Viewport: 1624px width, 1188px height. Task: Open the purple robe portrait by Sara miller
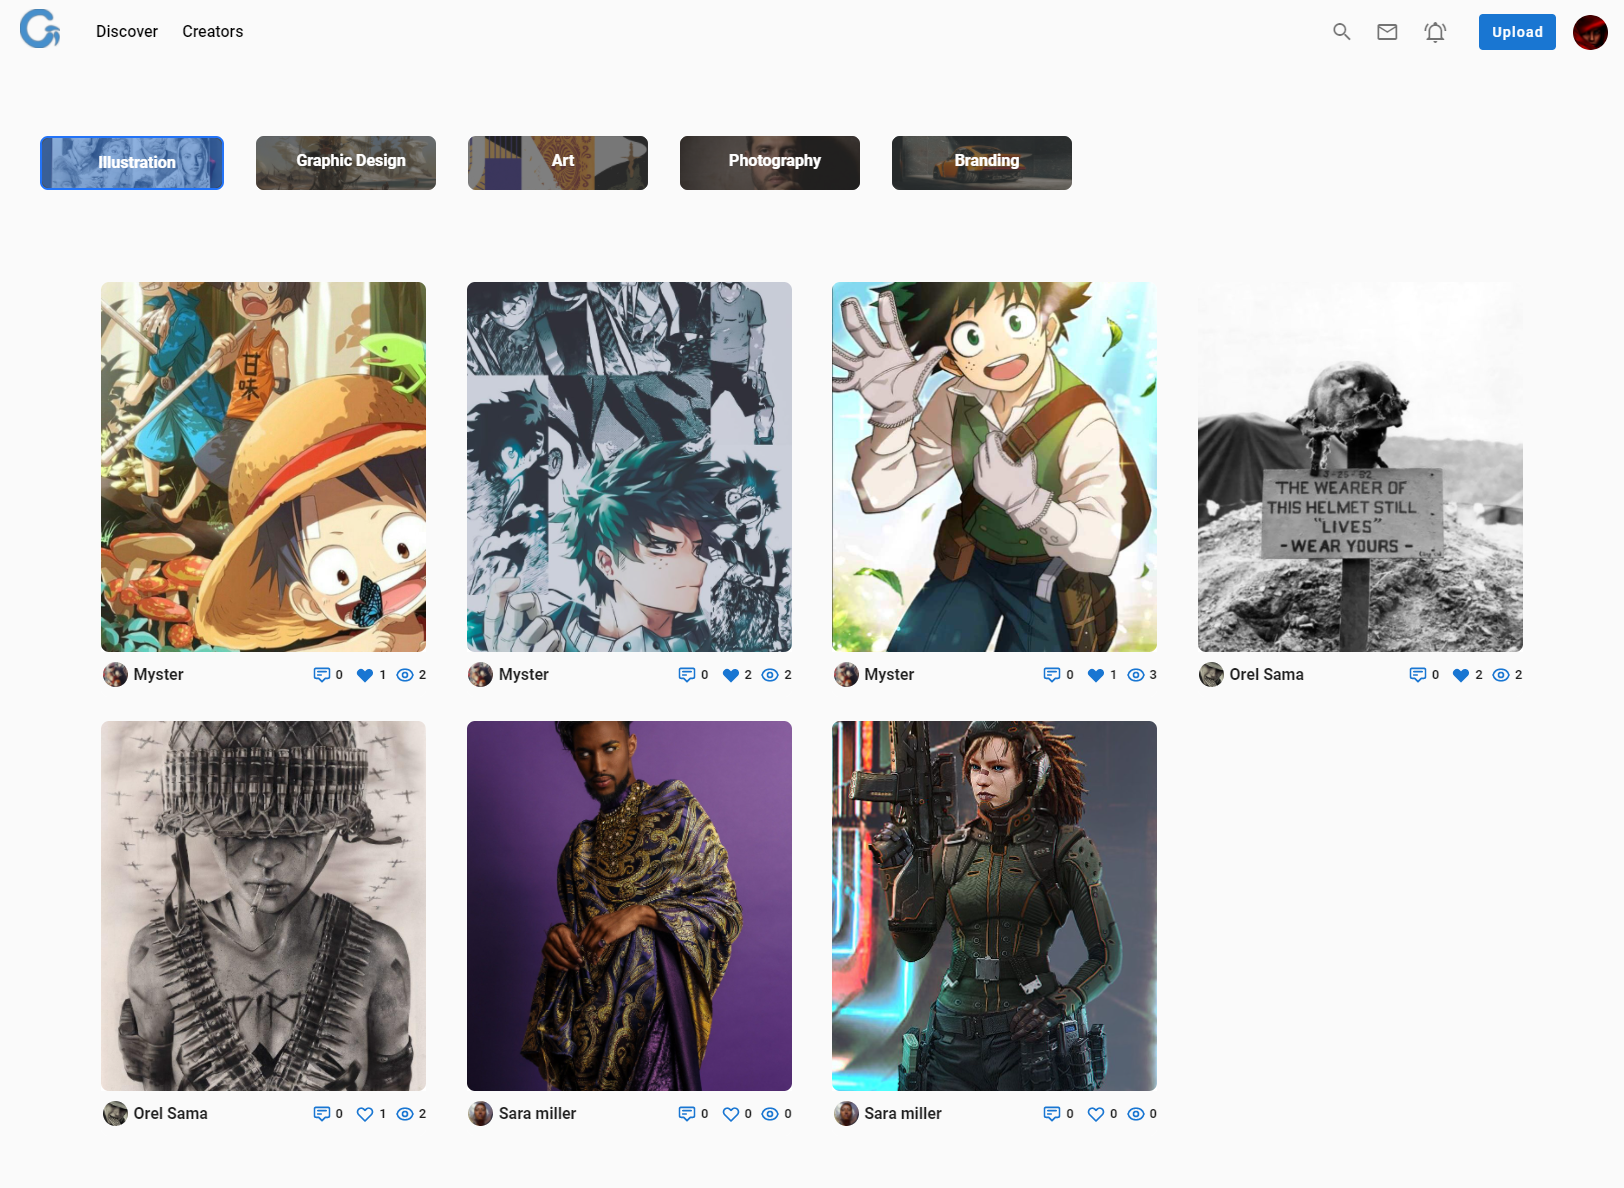pyautogui.click(x=629, y=906)
